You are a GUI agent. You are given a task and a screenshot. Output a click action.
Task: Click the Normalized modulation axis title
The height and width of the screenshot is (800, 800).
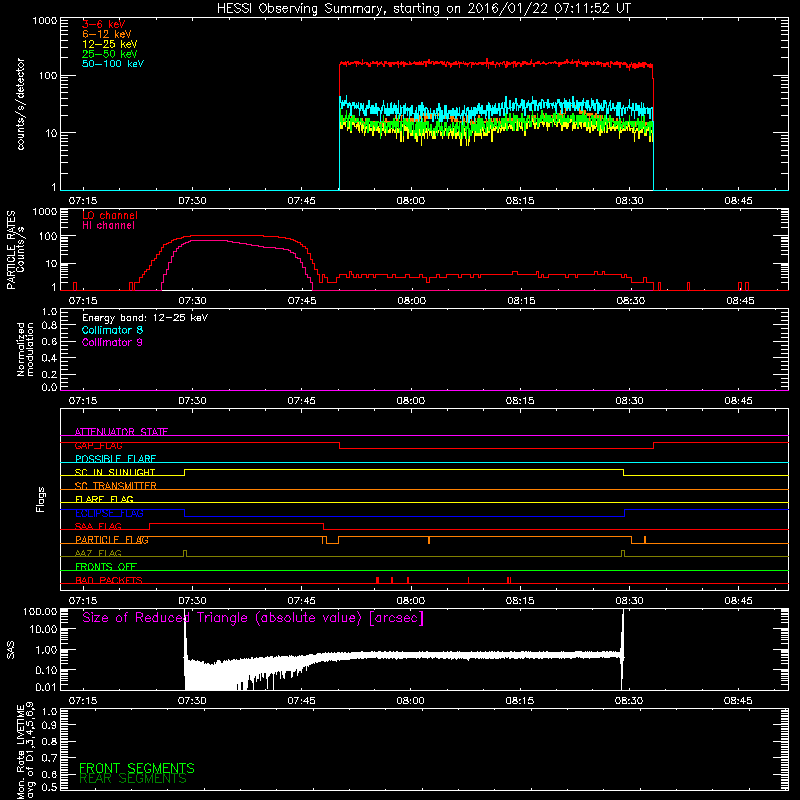point(25,349)
